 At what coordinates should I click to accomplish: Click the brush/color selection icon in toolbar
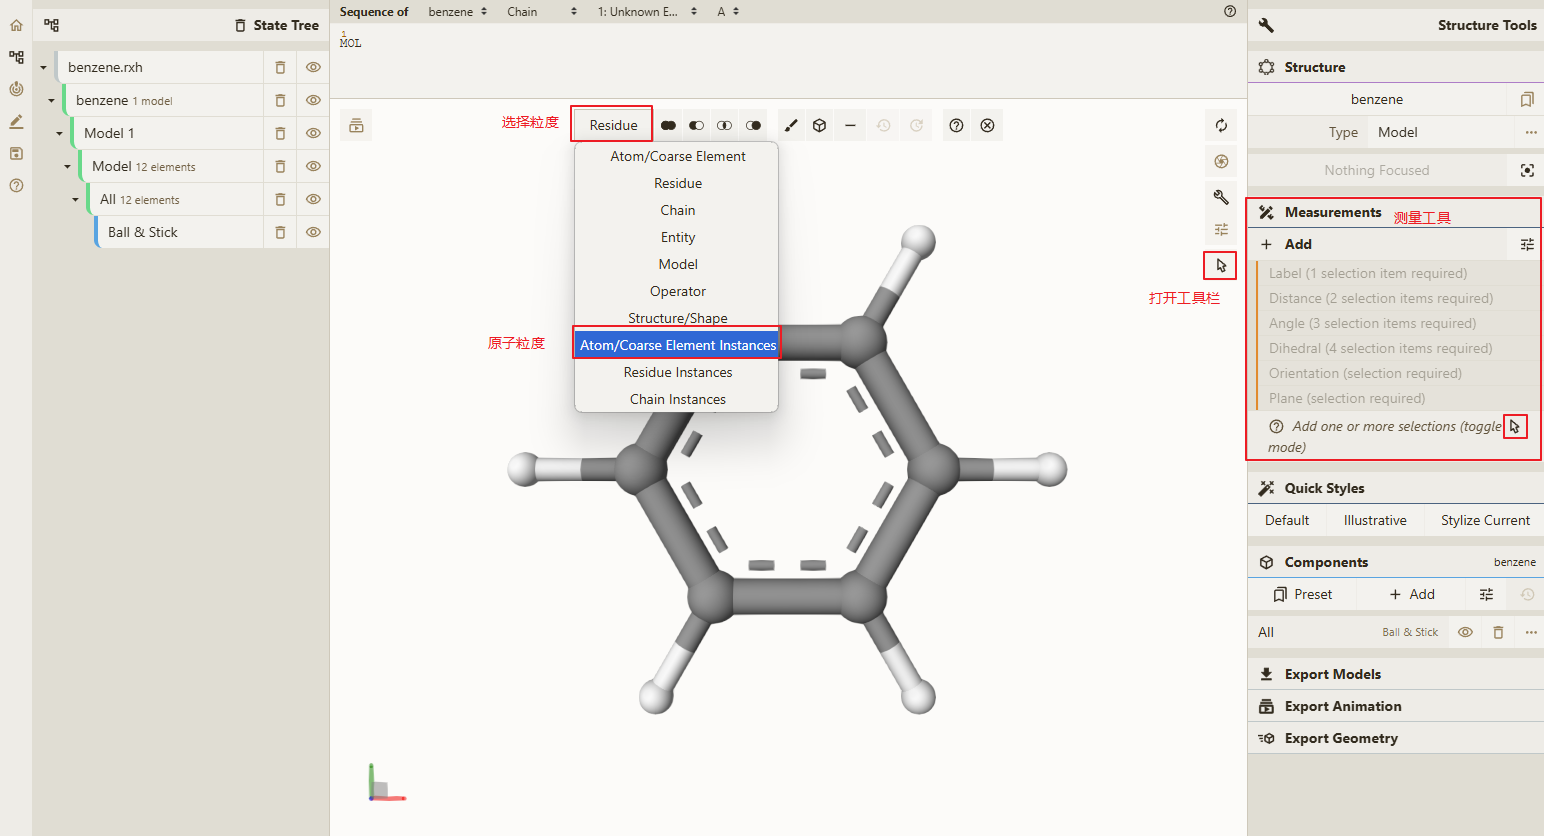[791, 125]
